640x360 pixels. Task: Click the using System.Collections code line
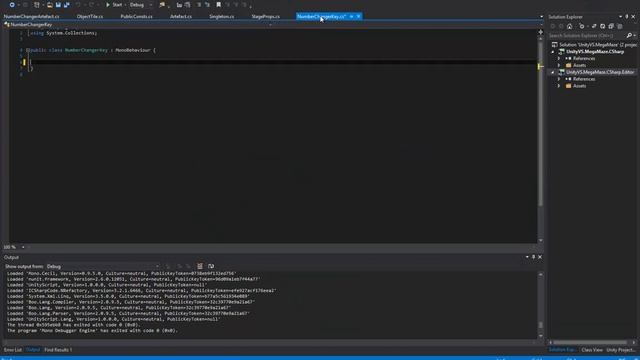click(x=63, y=33)
